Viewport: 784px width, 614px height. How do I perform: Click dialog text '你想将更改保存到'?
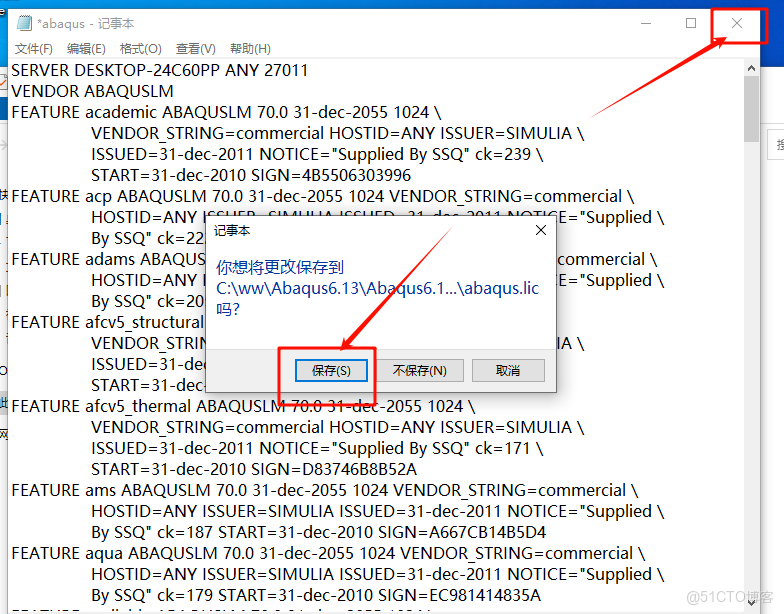coord(280,267)
